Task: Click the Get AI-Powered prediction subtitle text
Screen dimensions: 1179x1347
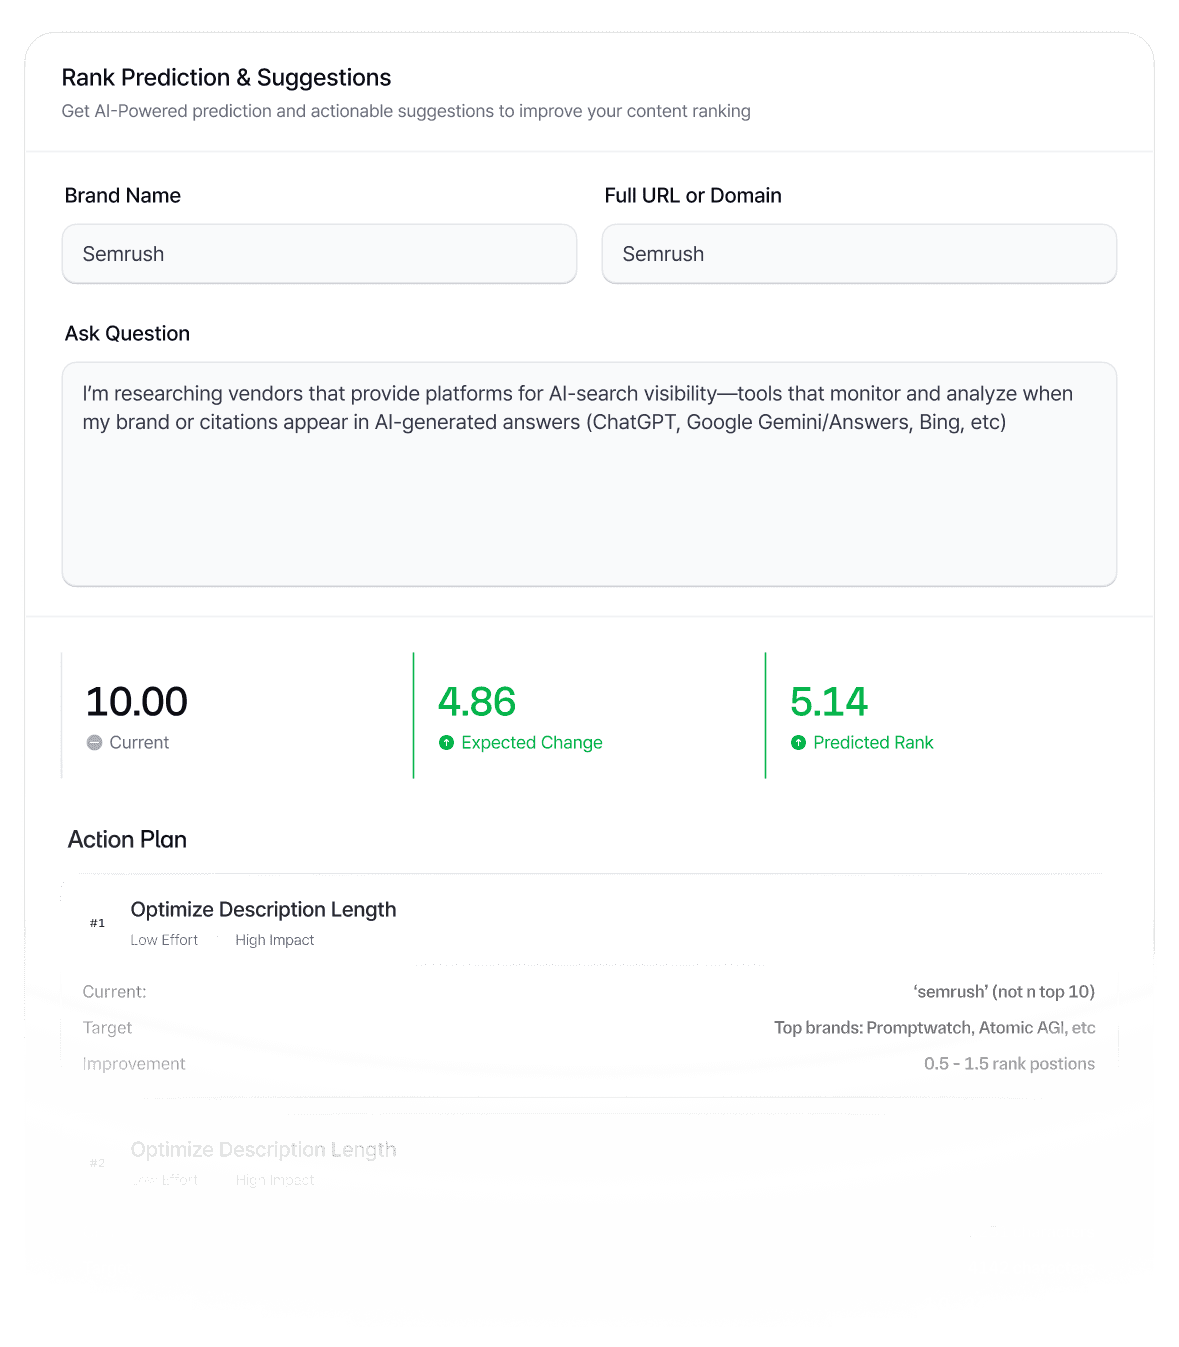Action: 406,111
